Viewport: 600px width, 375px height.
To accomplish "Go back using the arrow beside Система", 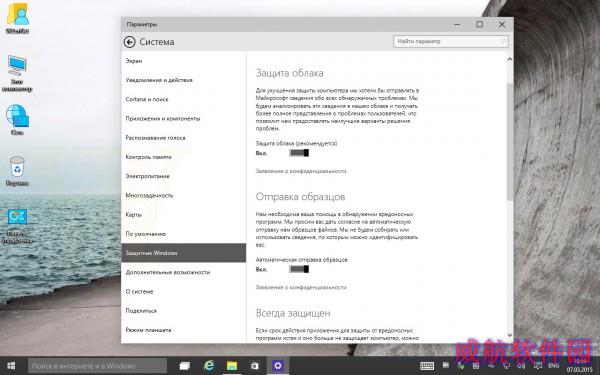I will (129, 42).
